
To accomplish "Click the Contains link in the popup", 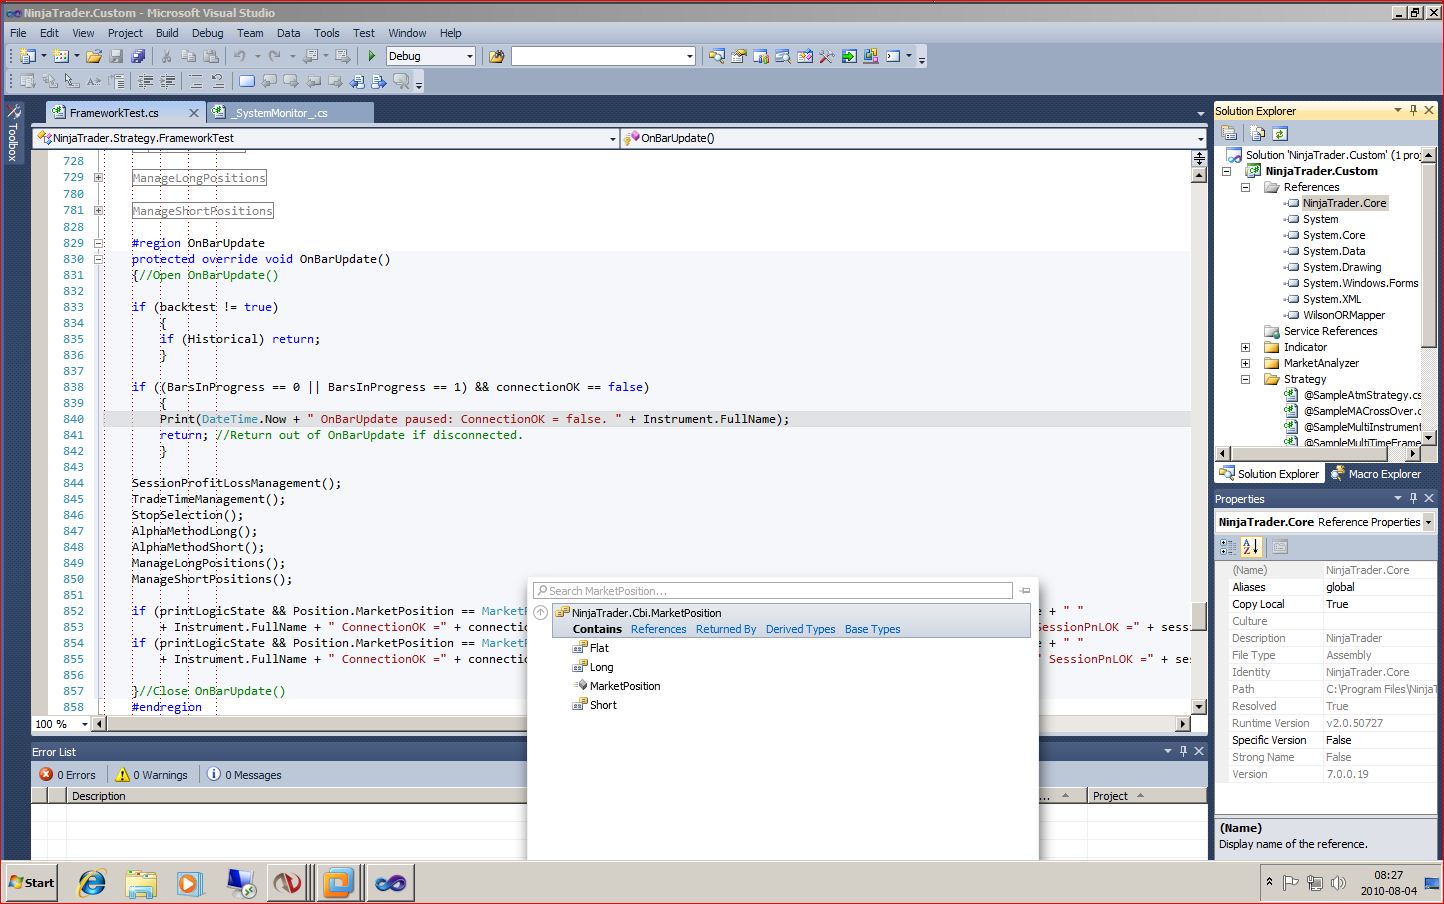I will coord(597,629).
